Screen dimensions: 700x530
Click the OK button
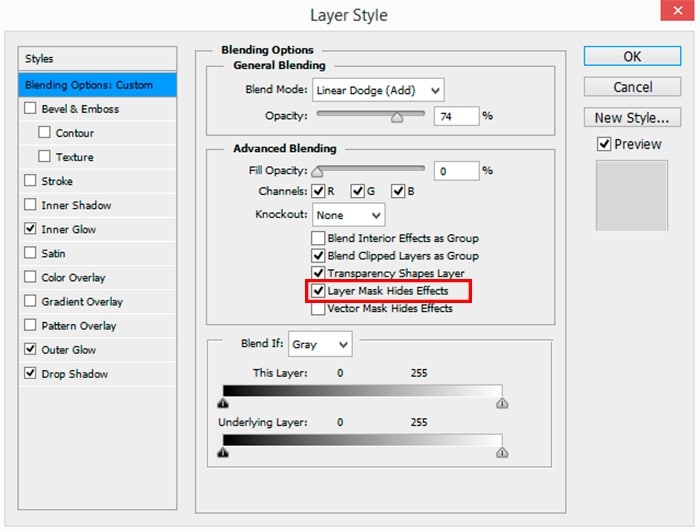[x=632, y=56]
